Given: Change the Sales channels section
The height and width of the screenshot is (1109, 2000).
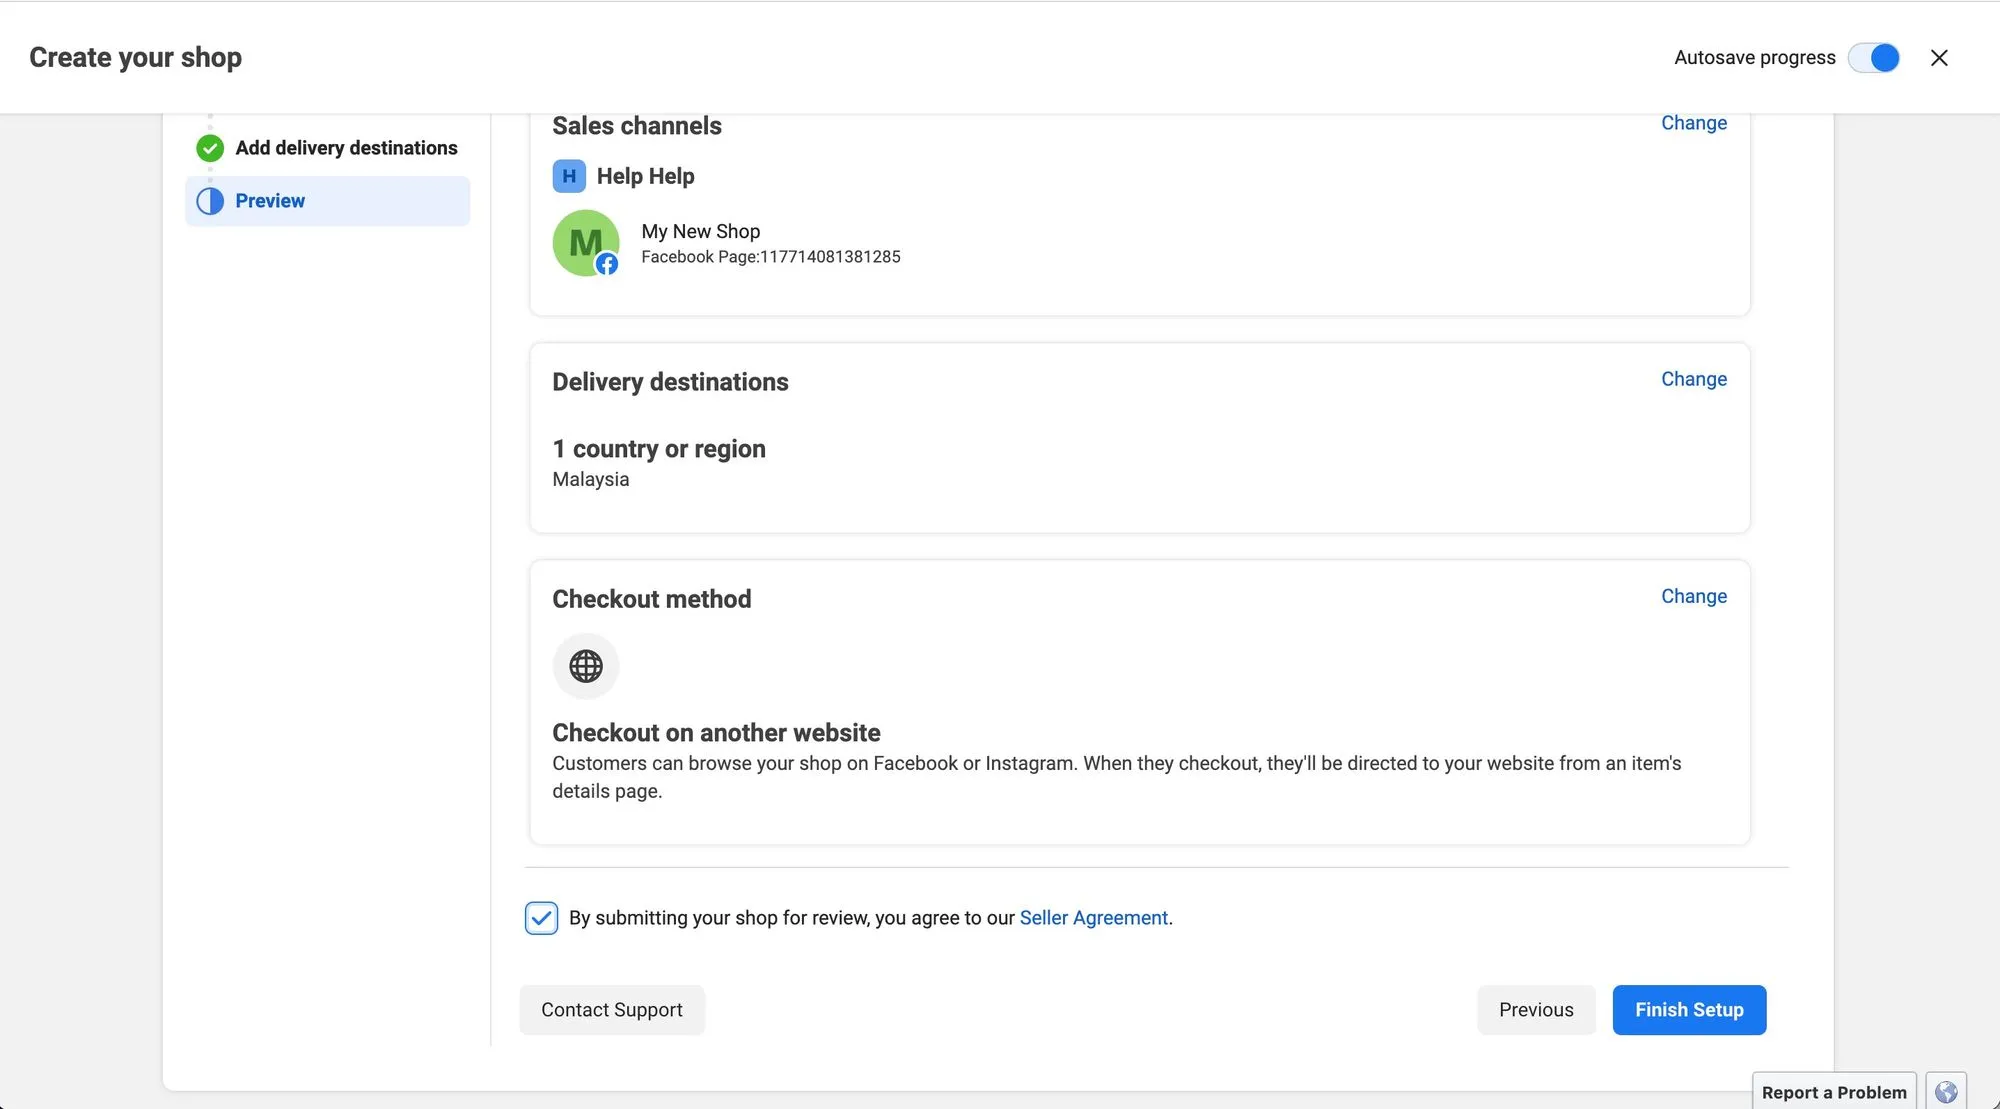Looking at the screenshot, I should click(1693, 123).
